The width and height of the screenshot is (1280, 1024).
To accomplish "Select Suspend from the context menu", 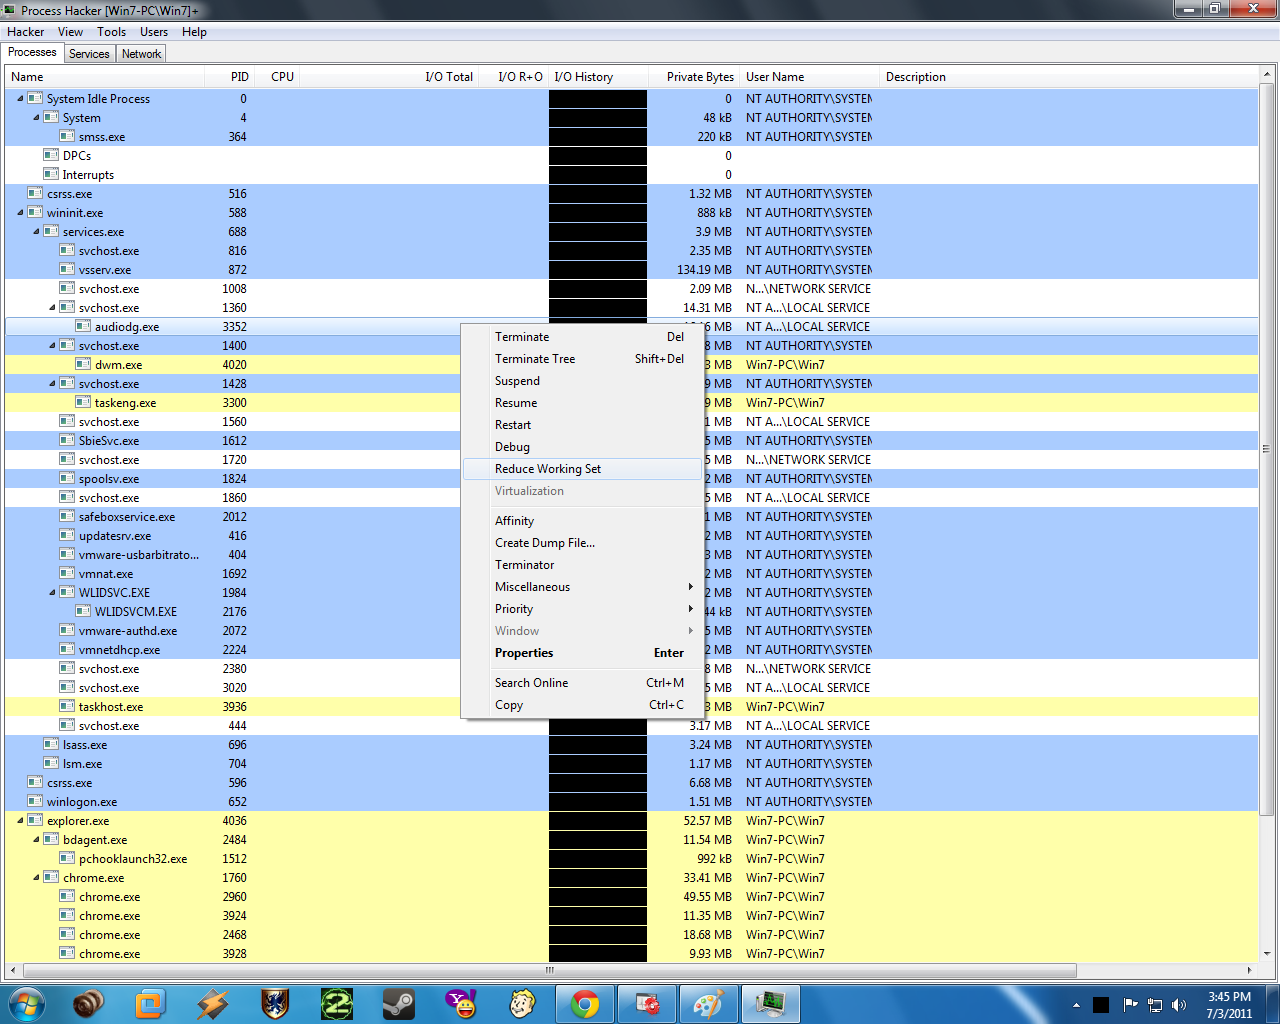I will click(582, 381).
